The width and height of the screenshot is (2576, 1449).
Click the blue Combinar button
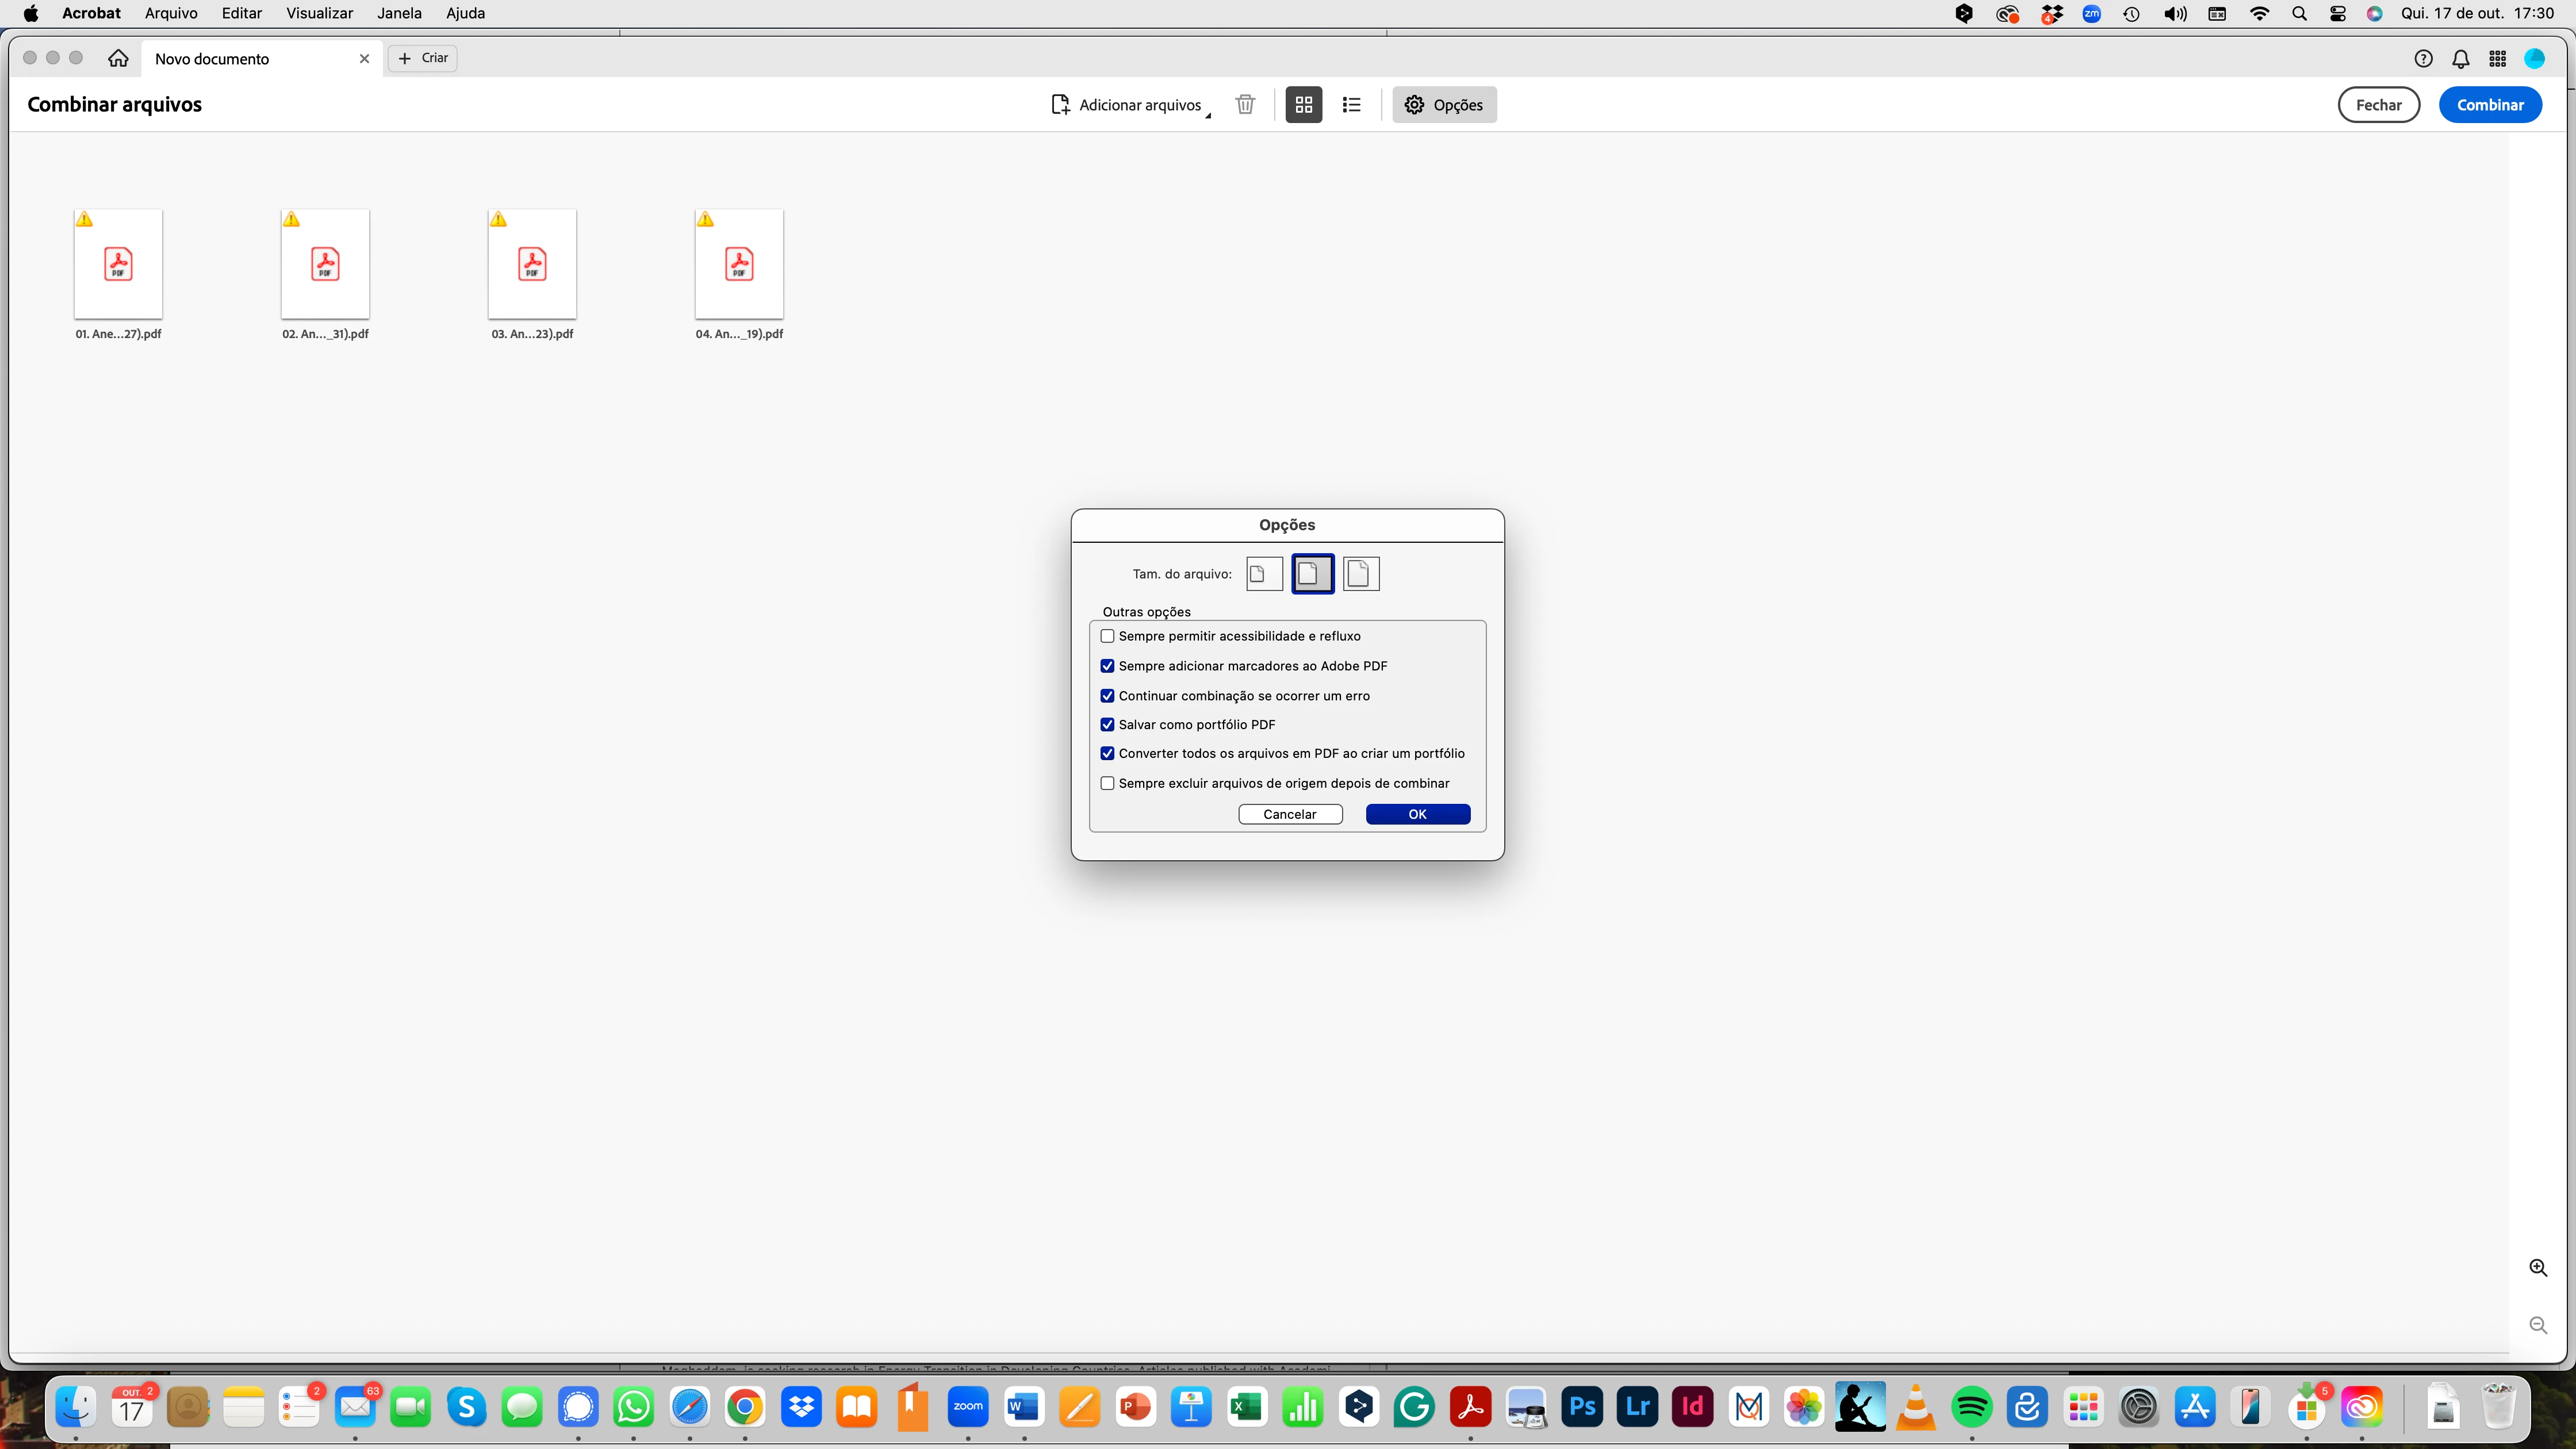(x=2490, y=105)
